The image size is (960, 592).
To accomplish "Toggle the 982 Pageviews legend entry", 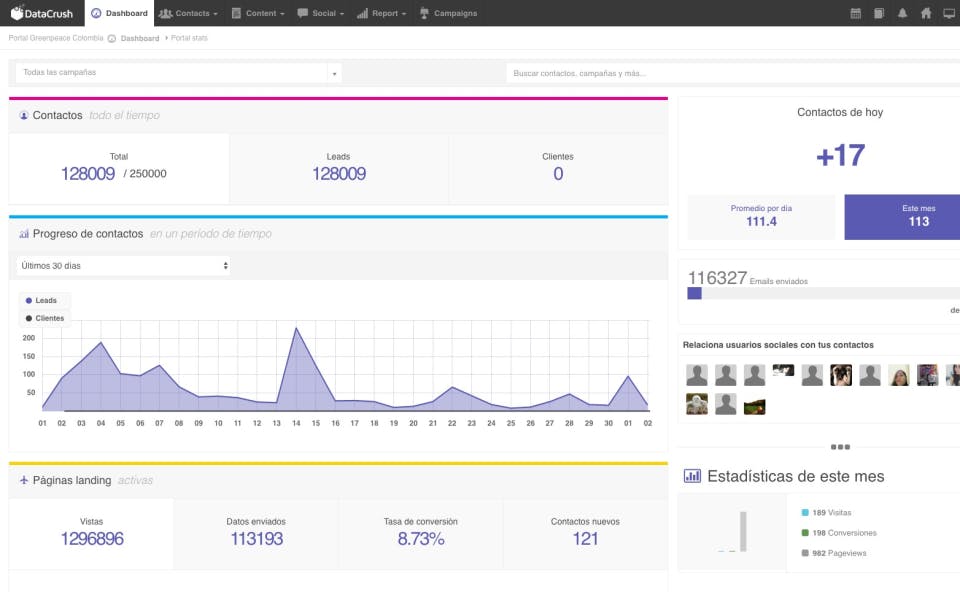I will tap(834, 553).
